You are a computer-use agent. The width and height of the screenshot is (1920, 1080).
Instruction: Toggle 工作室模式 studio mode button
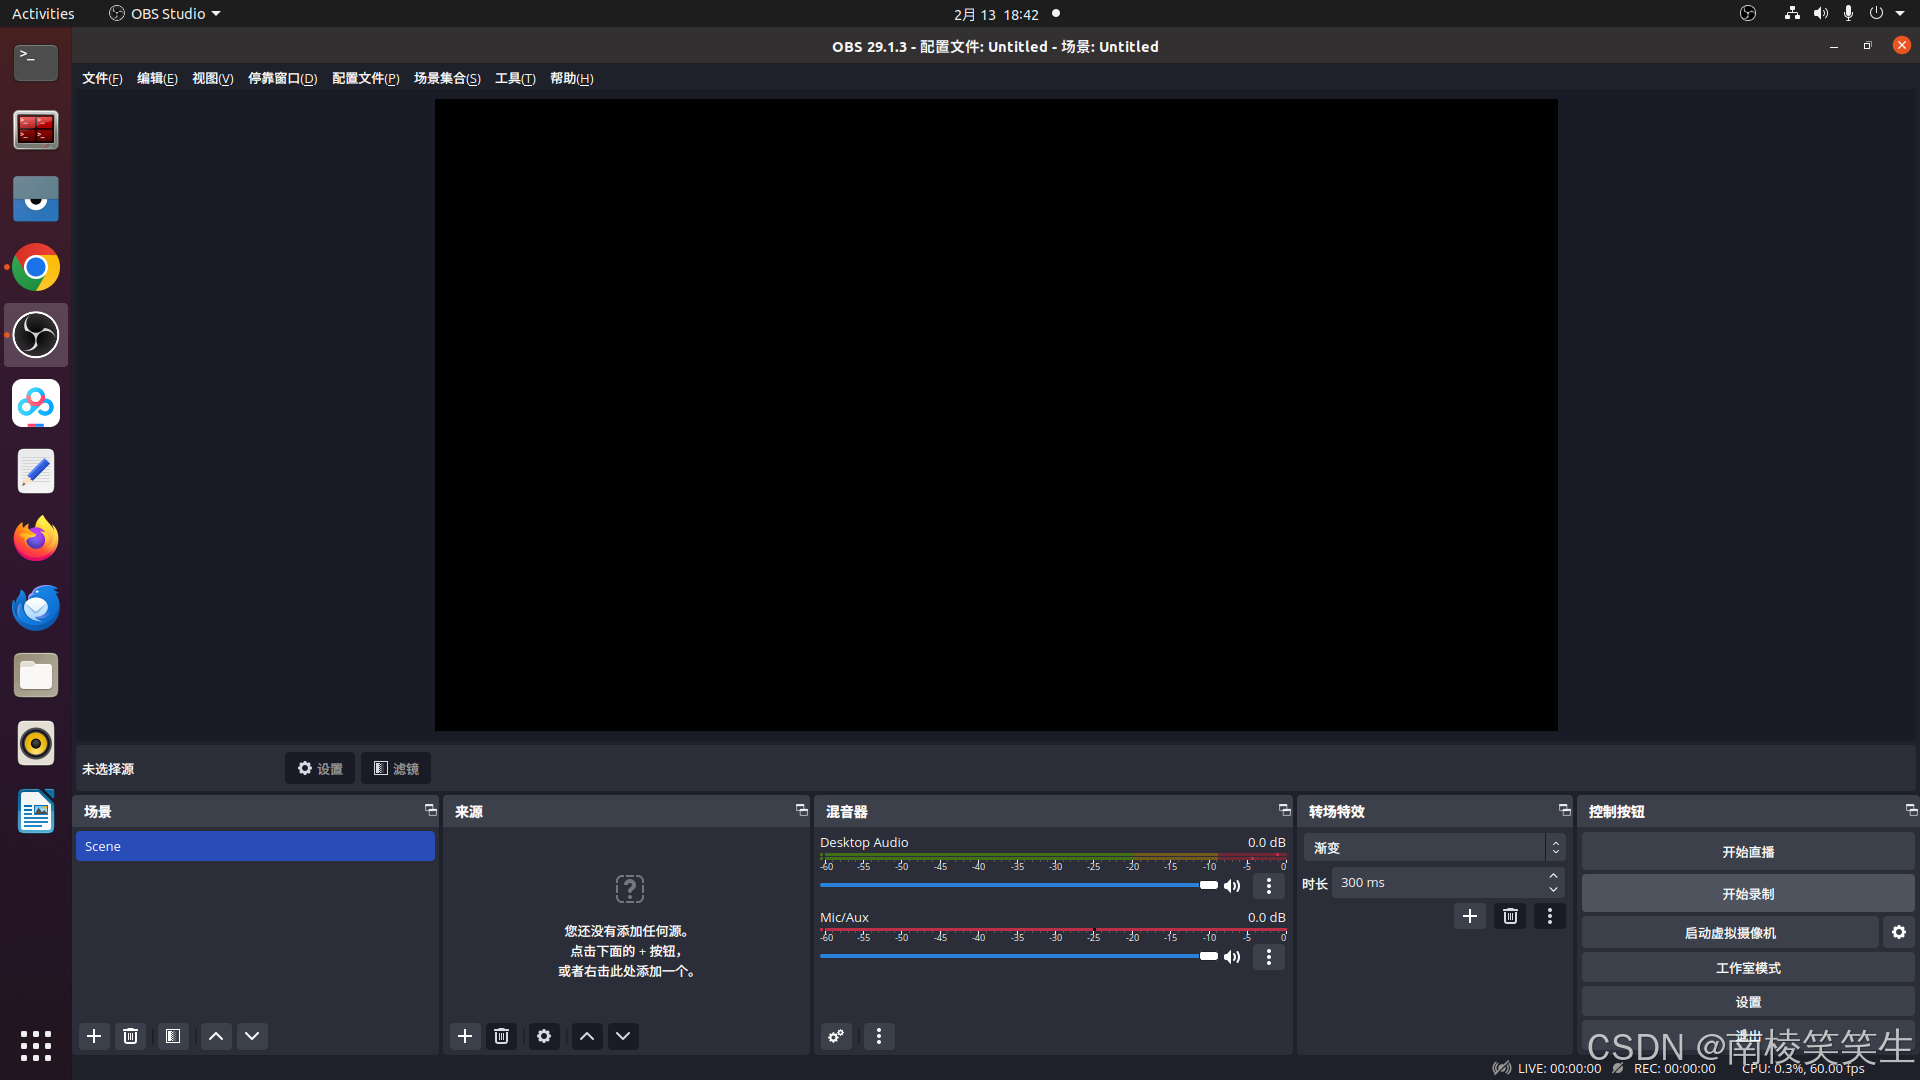[1747, 968]
